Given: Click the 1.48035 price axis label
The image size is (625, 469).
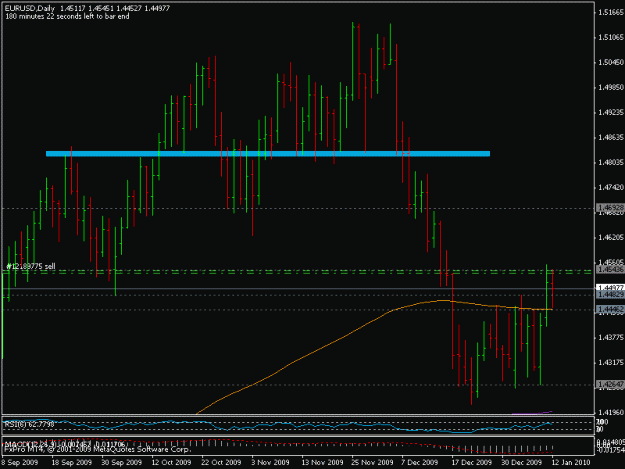Looking at the screenshot, I should coord(611,162).
